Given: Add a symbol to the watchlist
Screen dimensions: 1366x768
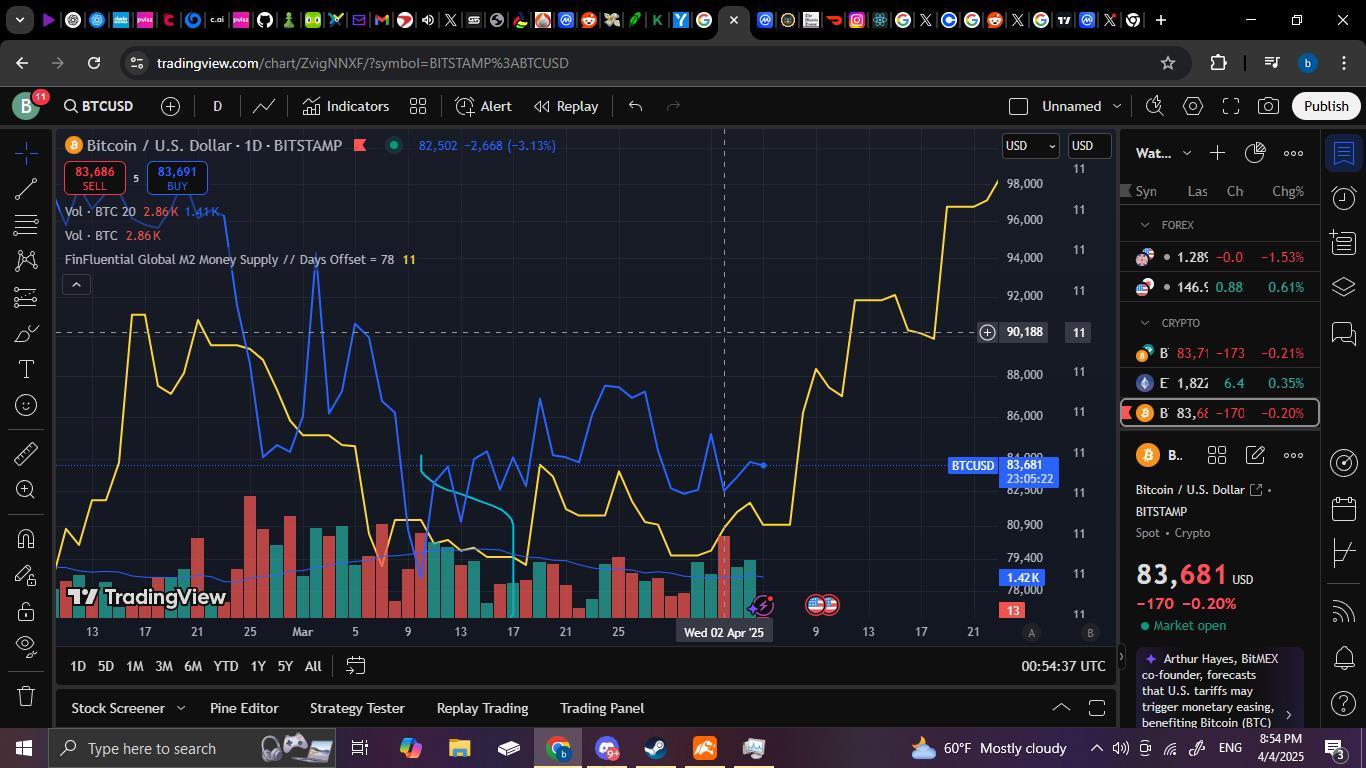Looking at the screenshot, I should pos(1217,153).
